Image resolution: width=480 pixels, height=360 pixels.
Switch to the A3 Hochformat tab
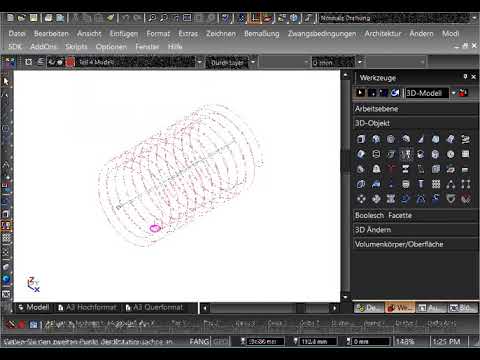(x=88, y=307)
